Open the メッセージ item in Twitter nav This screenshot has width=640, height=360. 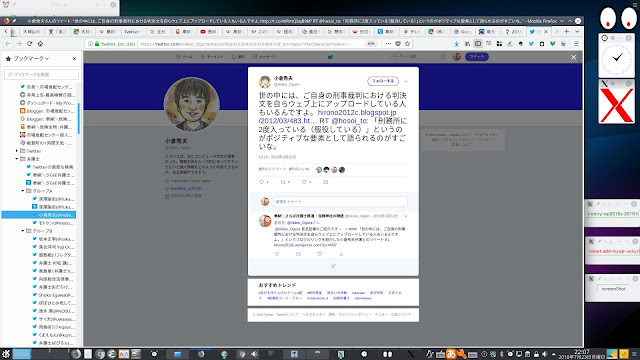(264, 57)
